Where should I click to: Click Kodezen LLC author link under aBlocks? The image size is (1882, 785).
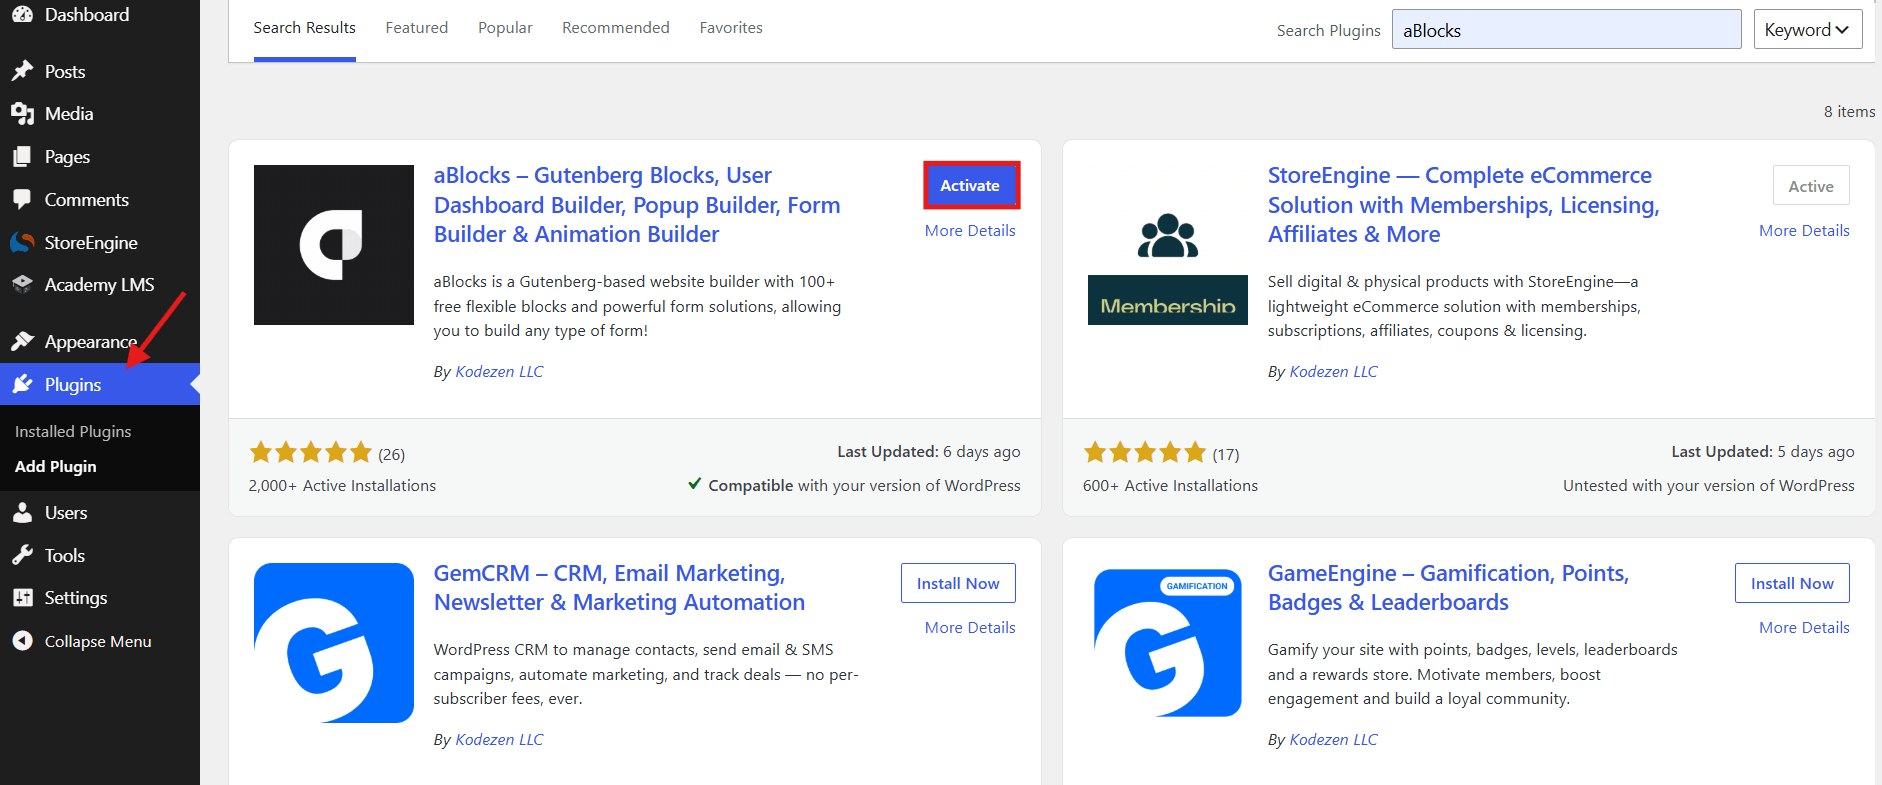click(x=499, y=372)
